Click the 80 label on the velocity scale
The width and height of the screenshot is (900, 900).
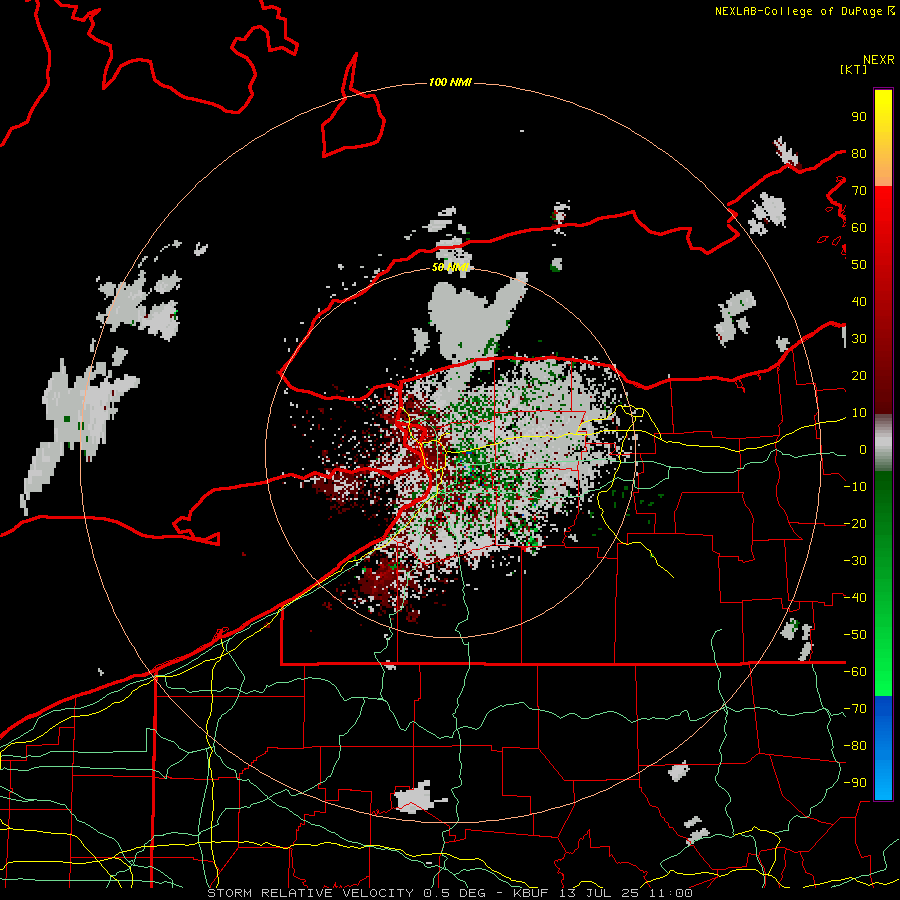[x=859, y=153]
